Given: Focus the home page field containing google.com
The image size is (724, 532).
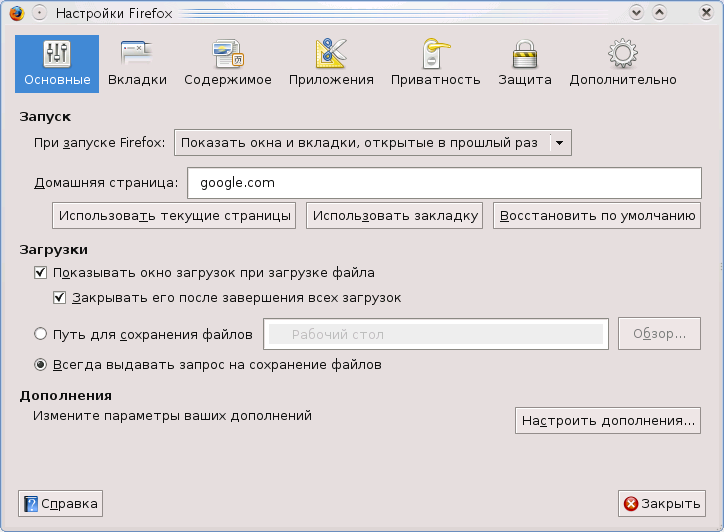Looking at the screenshot, I should [x=444, y=183].
